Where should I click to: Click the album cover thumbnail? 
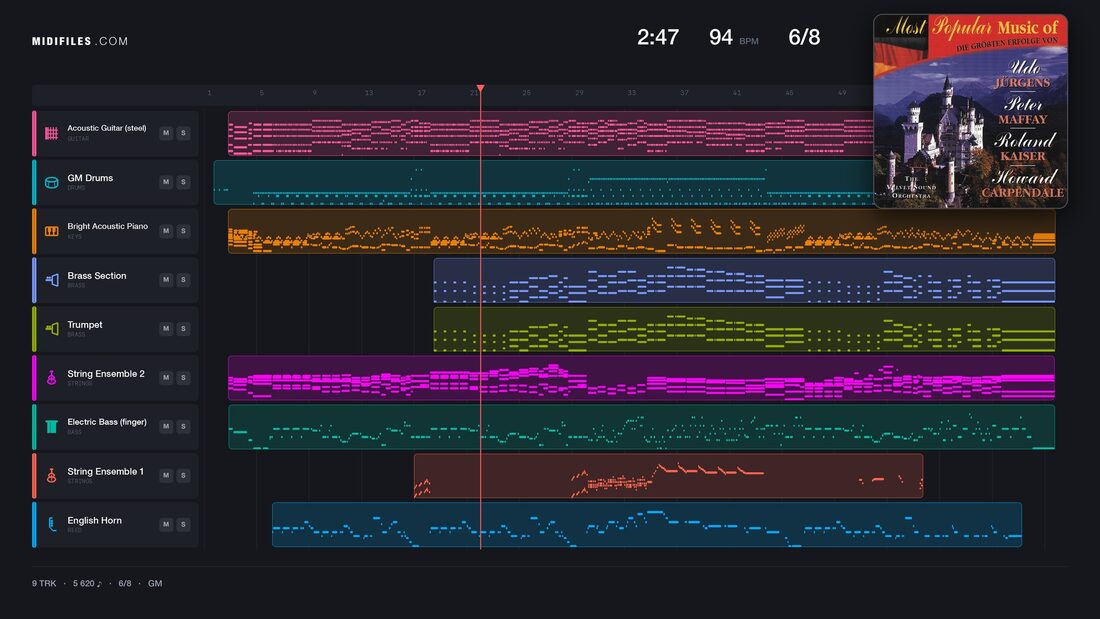pos(970,111)
